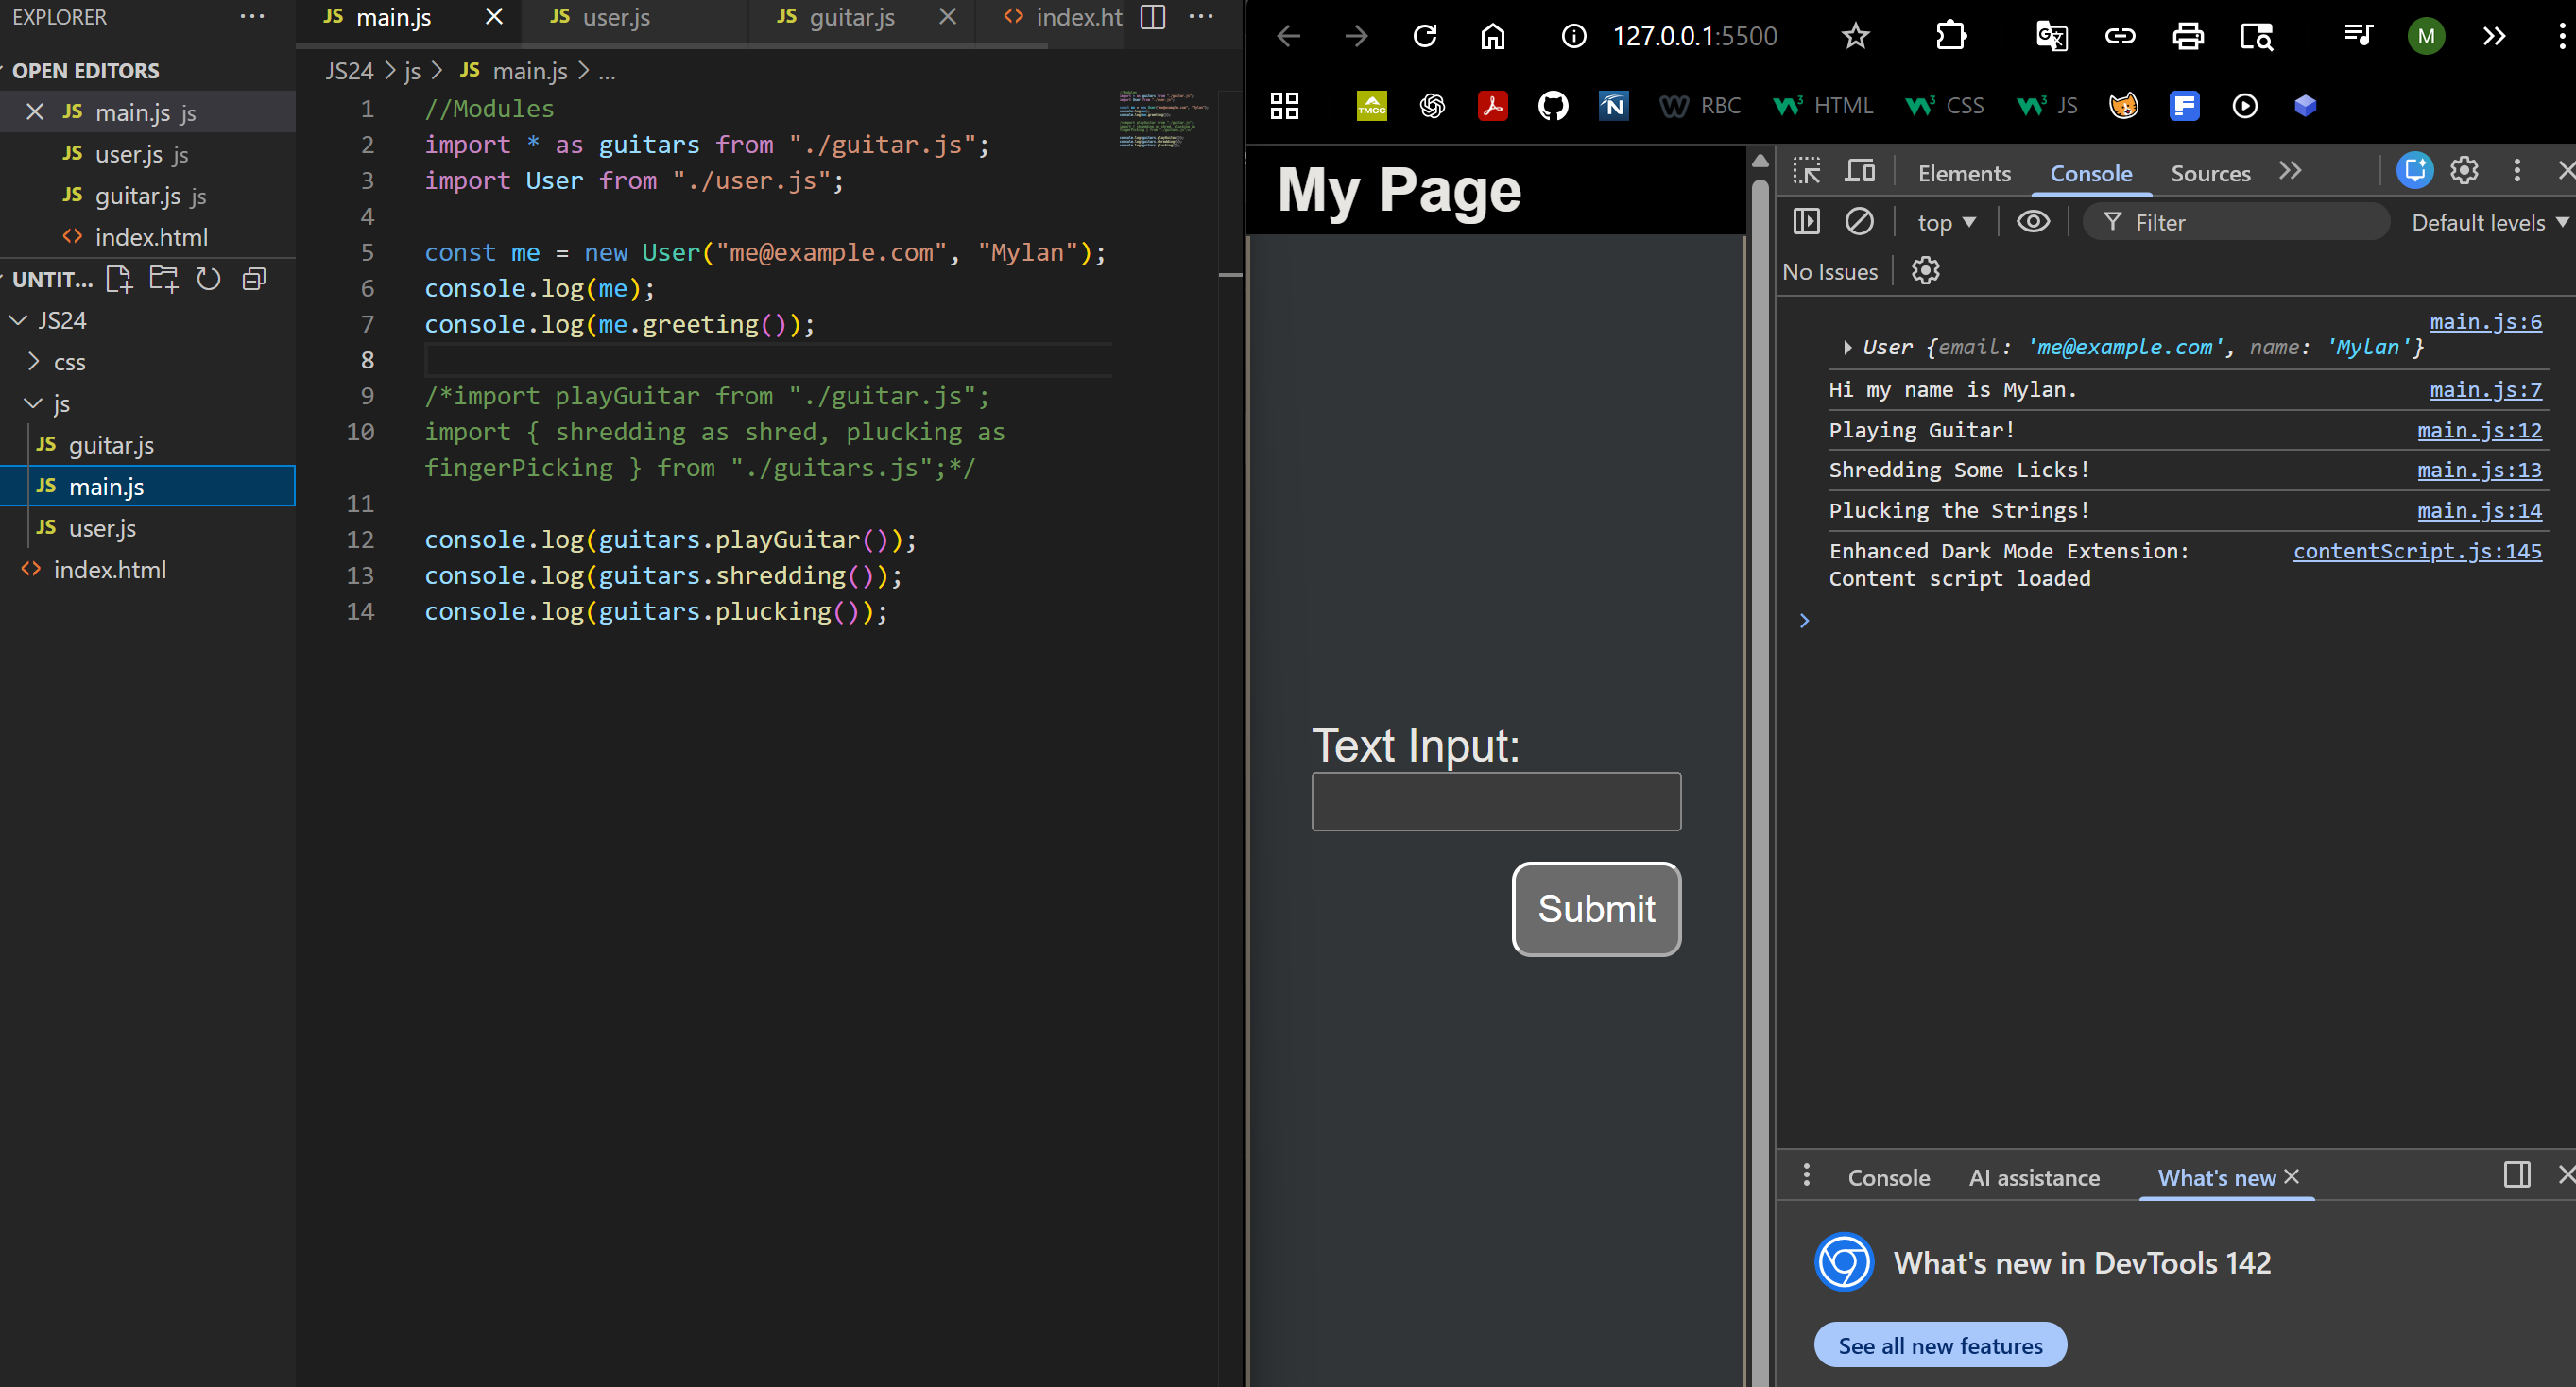The width and height of the screenshot is (2576, 1387).
Task: Toggle the console sidebar panel
Action: [1806, 221]
